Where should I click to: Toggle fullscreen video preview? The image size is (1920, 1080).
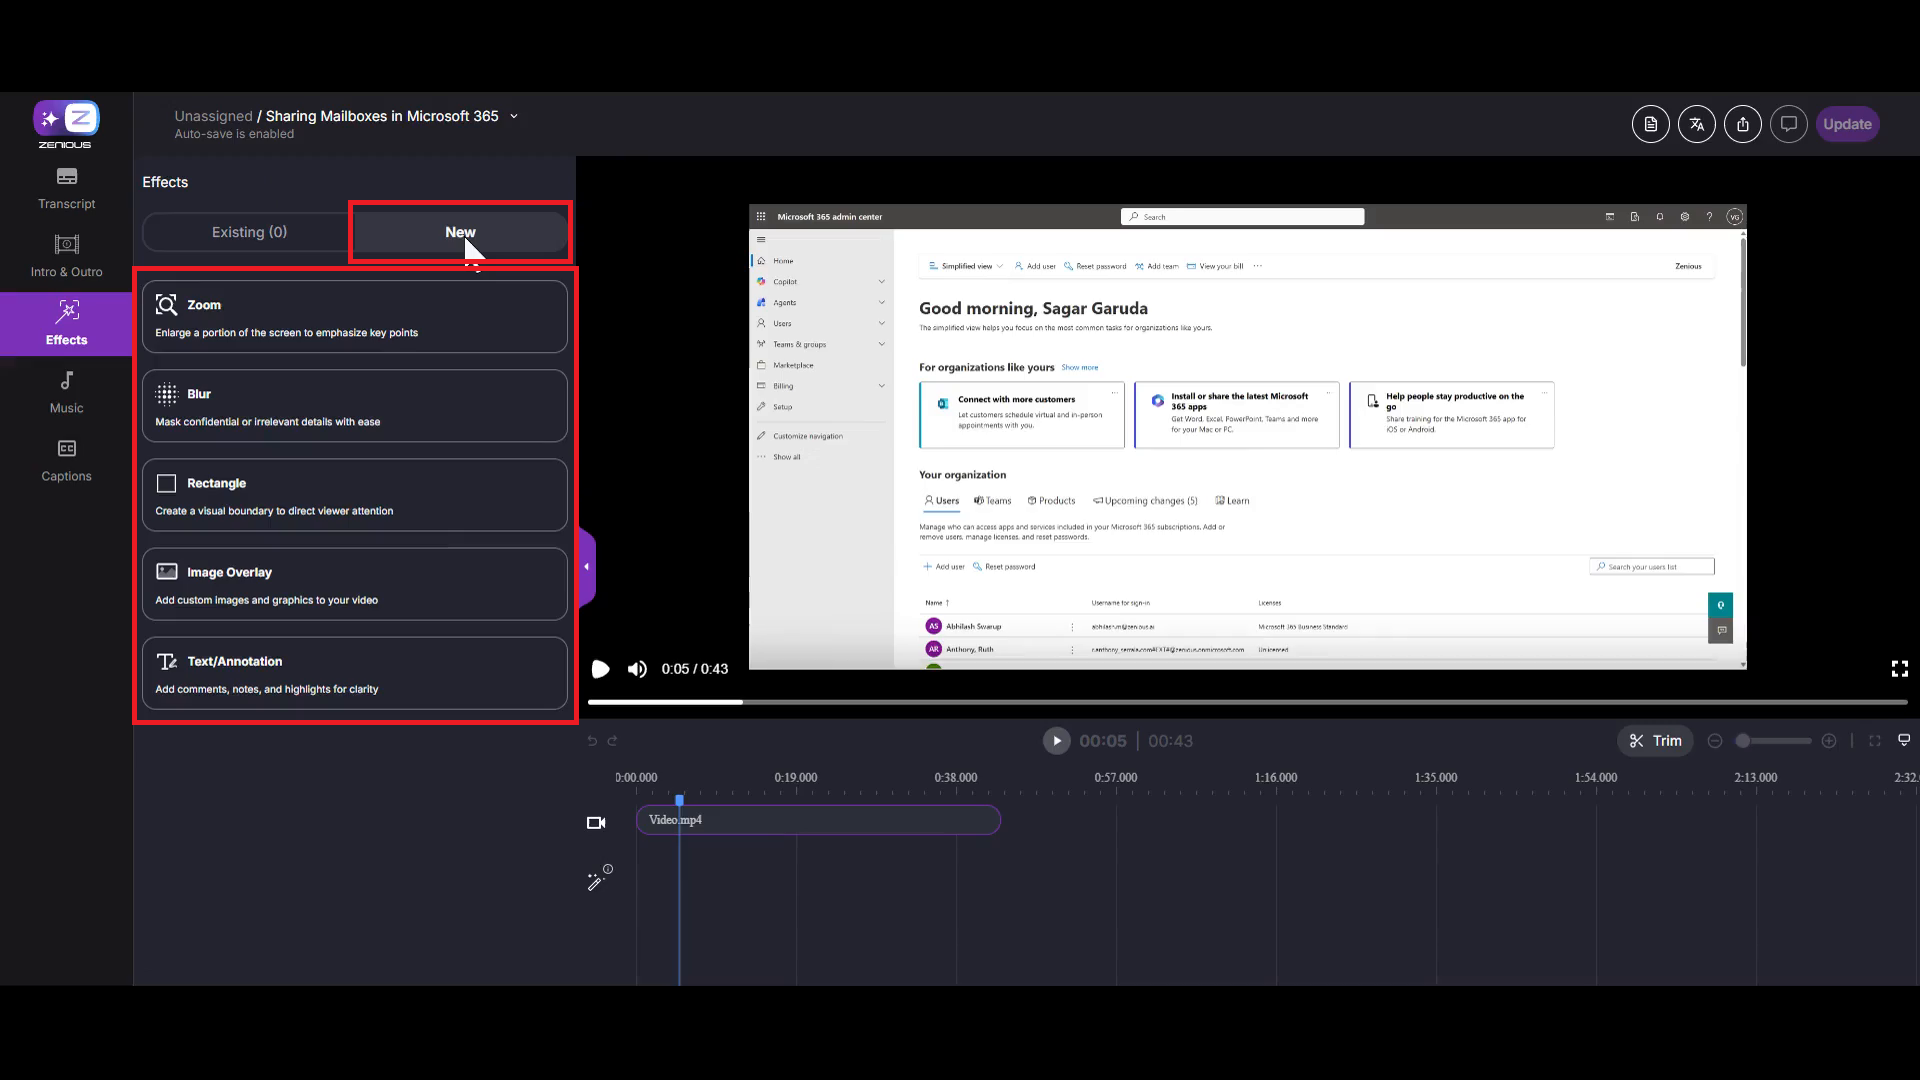[1899, 669]
